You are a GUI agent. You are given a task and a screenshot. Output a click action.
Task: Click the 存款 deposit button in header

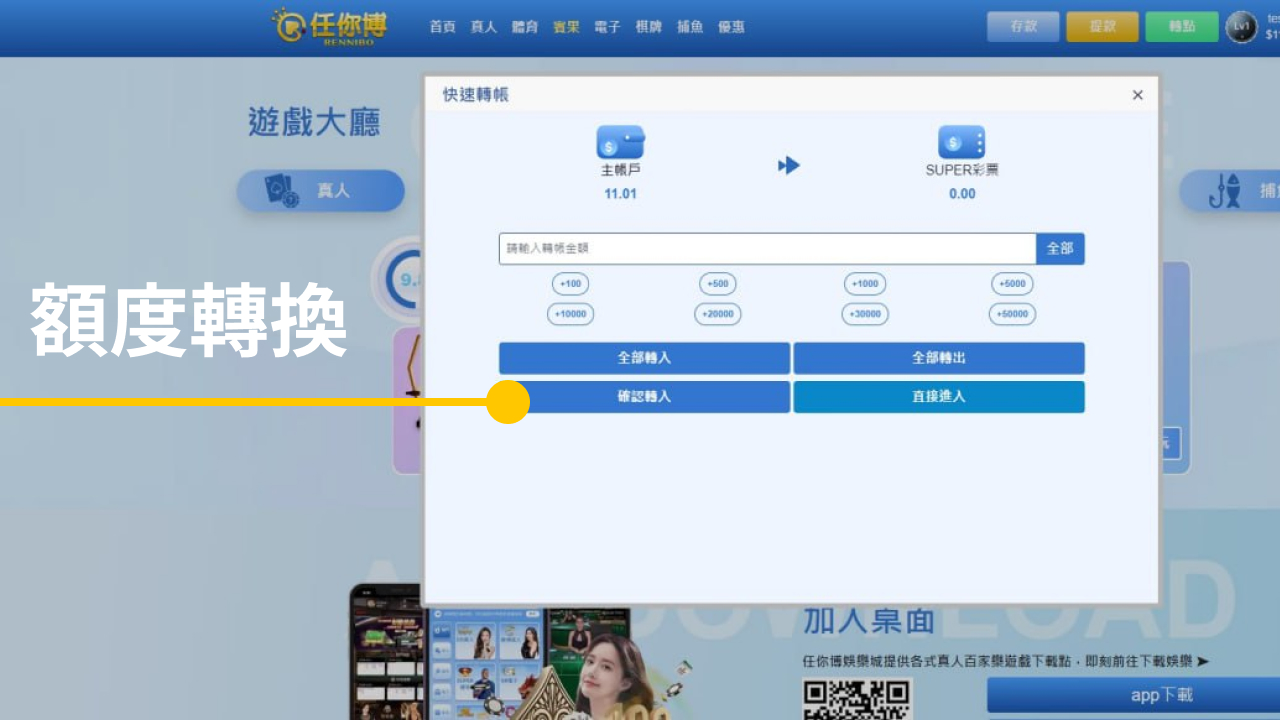coord(1022,27)
